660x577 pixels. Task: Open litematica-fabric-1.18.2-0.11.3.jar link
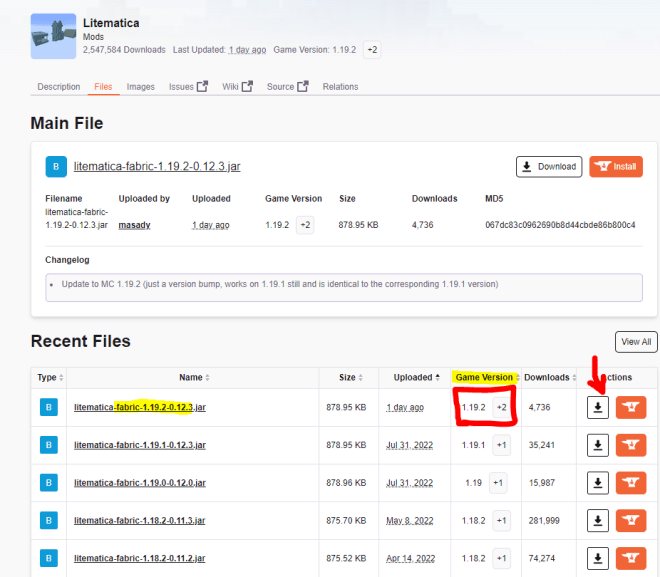pos(139,521)
